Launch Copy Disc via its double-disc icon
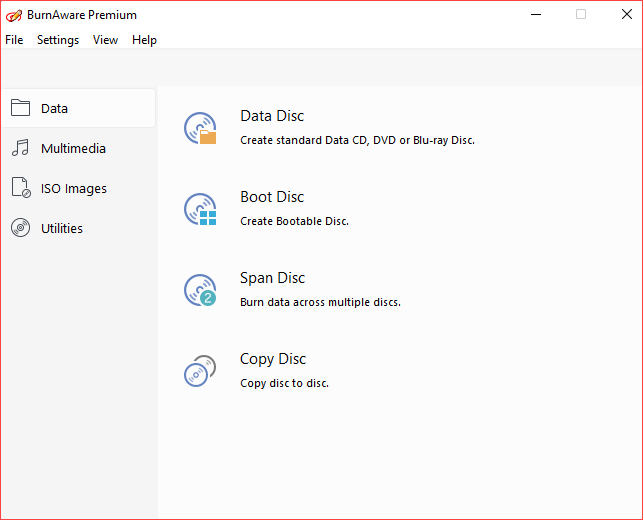Viewport: 643px width, 520px height. point(200,371)
